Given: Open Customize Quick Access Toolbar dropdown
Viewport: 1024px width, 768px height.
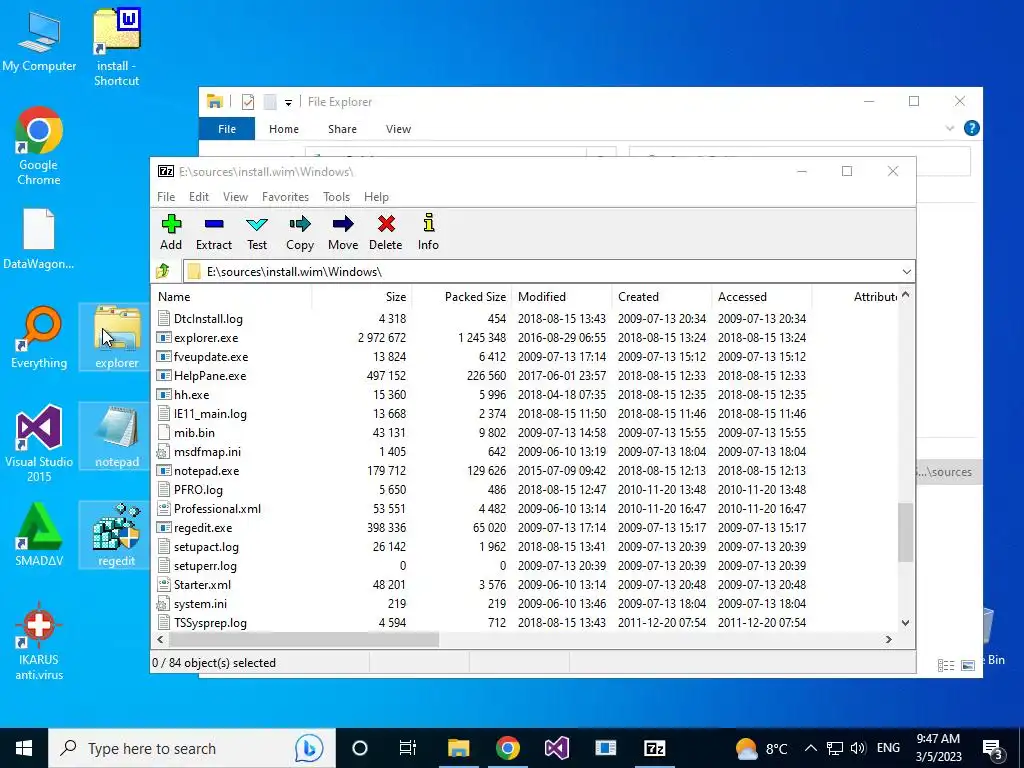Looking at the screenshot, I should coord(288,103).
